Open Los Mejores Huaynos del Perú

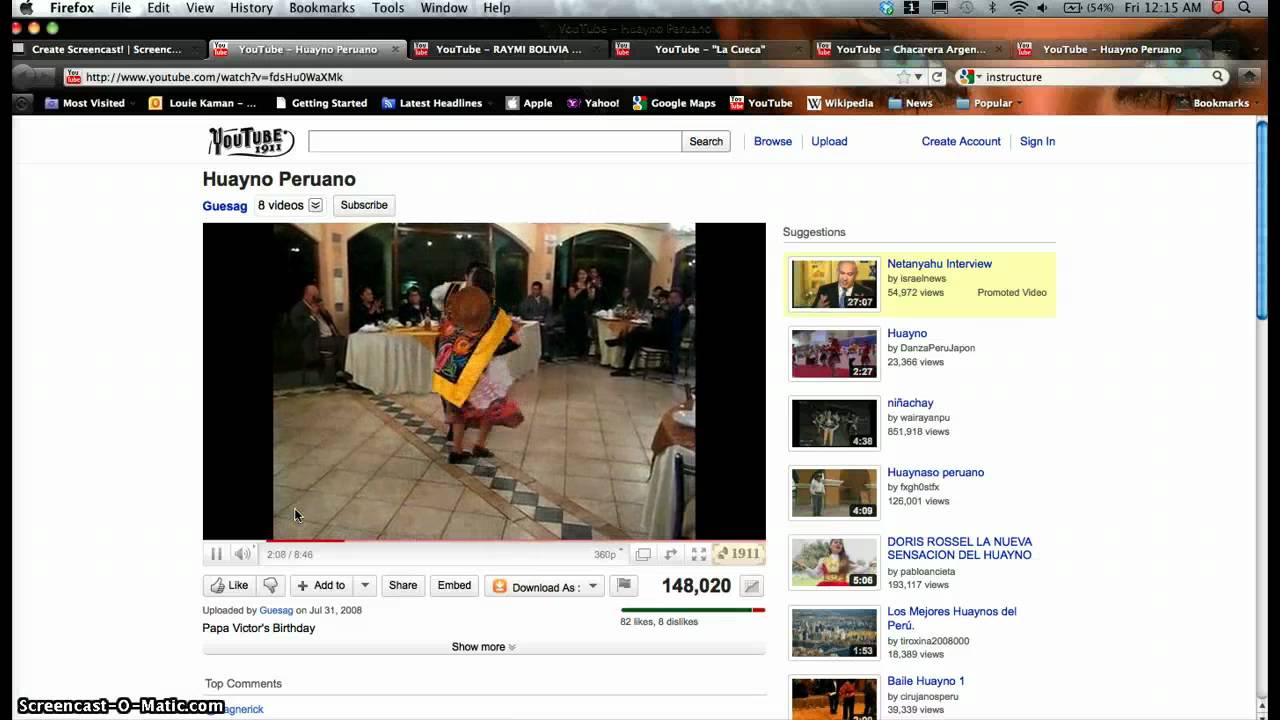click(x=952, y=618)
